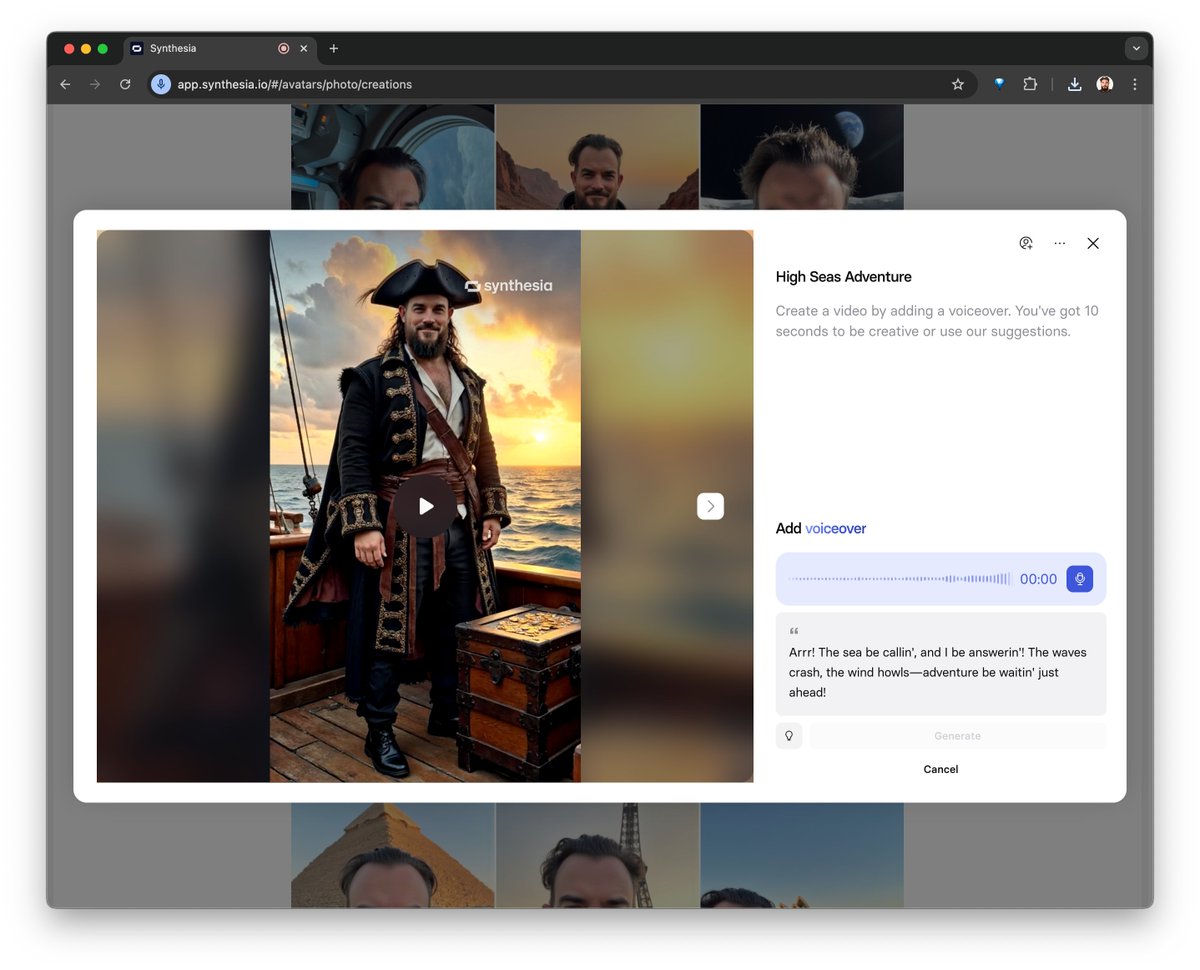
Task: Open Chrome's three-dot menu
Action: [1134, 84]
